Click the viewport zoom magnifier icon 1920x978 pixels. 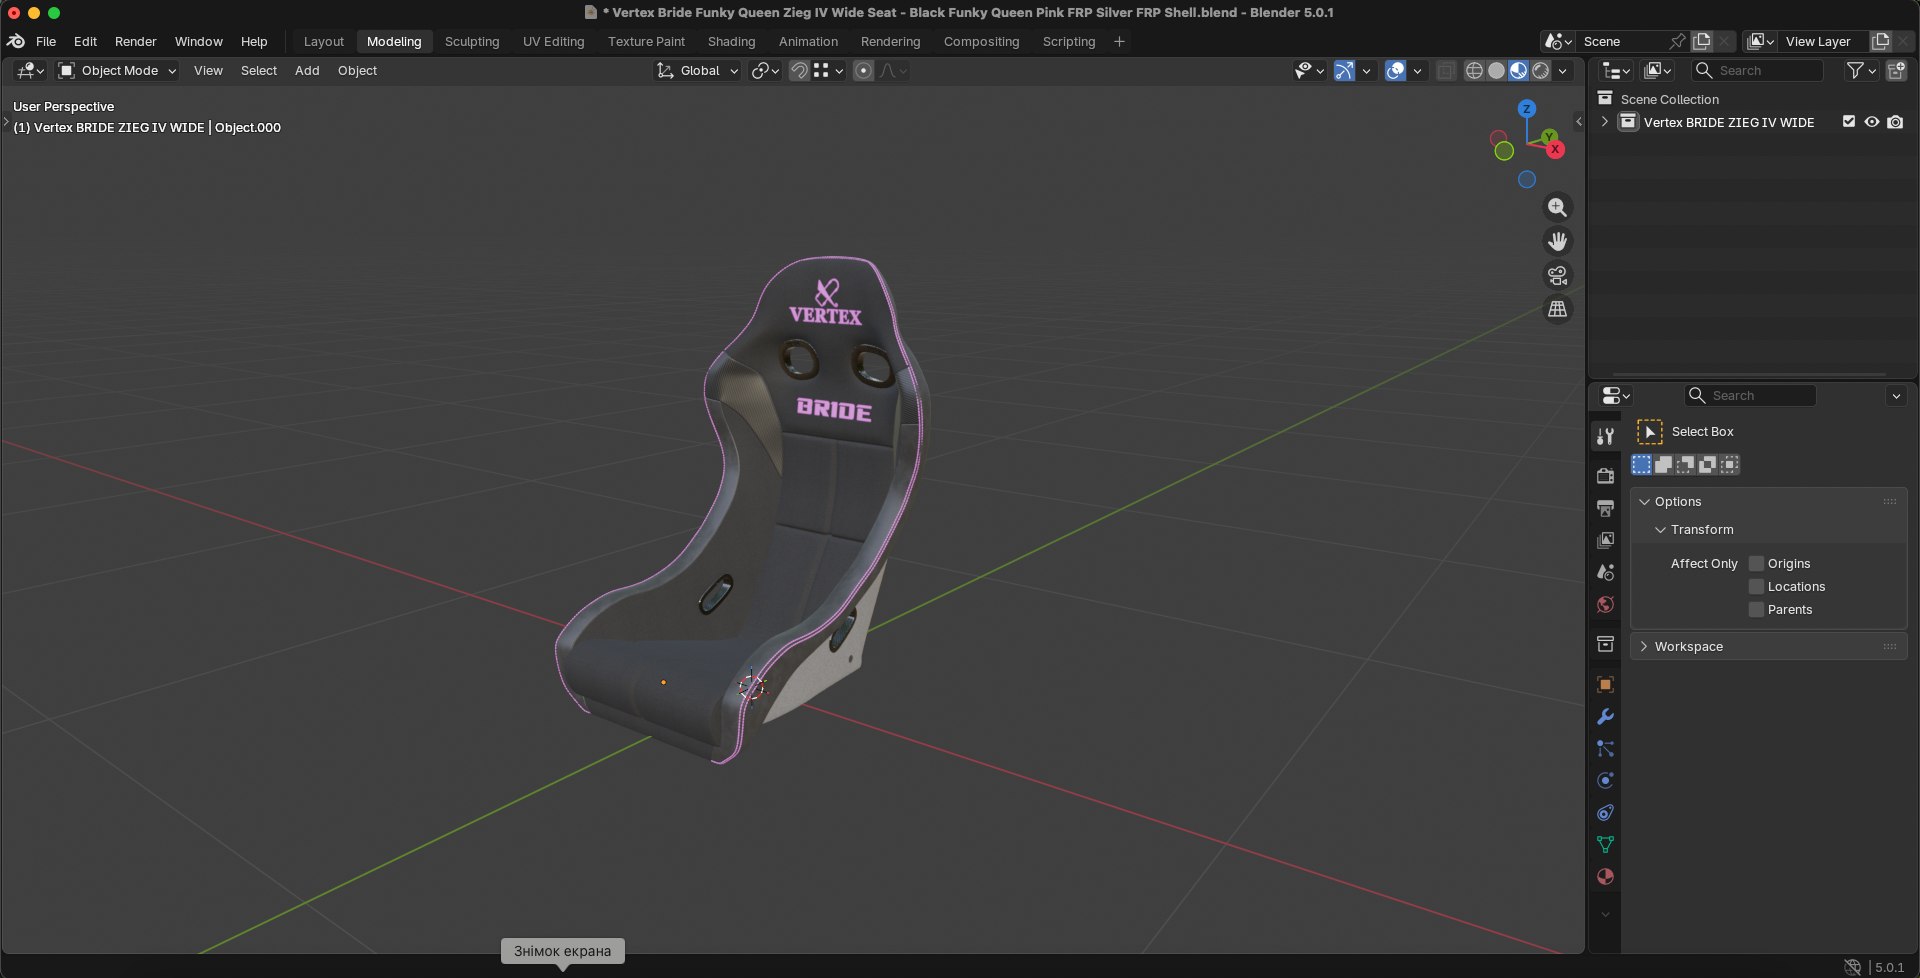coord(1557,207)
